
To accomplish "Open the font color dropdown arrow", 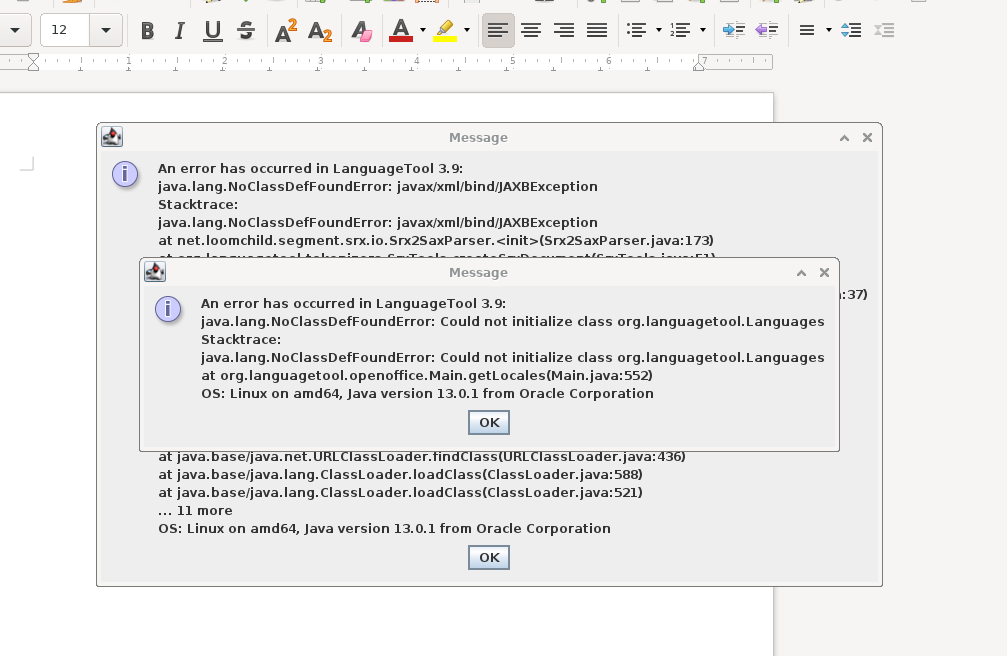I will [423, 30].
